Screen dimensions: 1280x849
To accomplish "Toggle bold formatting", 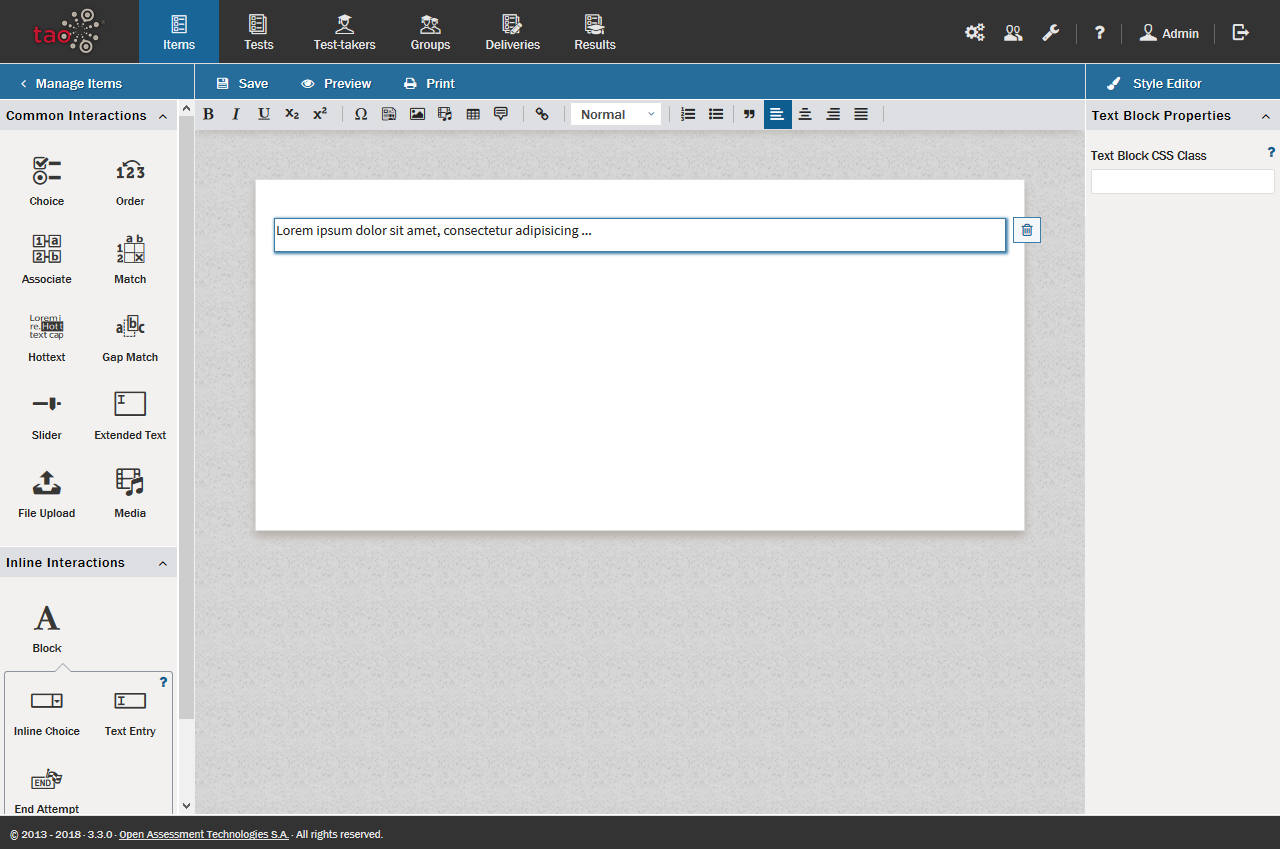I will 208,115.
